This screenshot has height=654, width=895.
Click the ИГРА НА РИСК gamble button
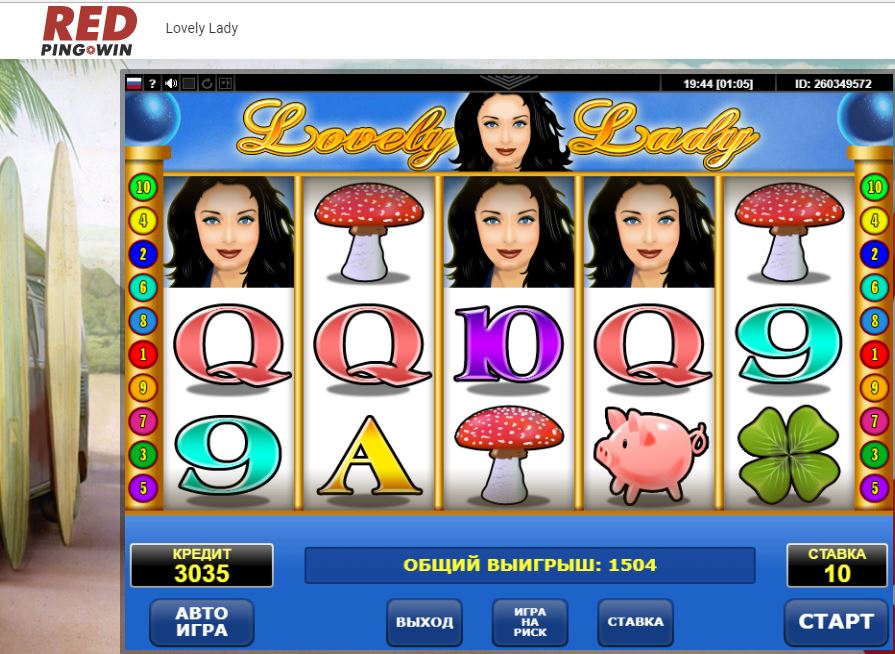click(x=530, y=622)
